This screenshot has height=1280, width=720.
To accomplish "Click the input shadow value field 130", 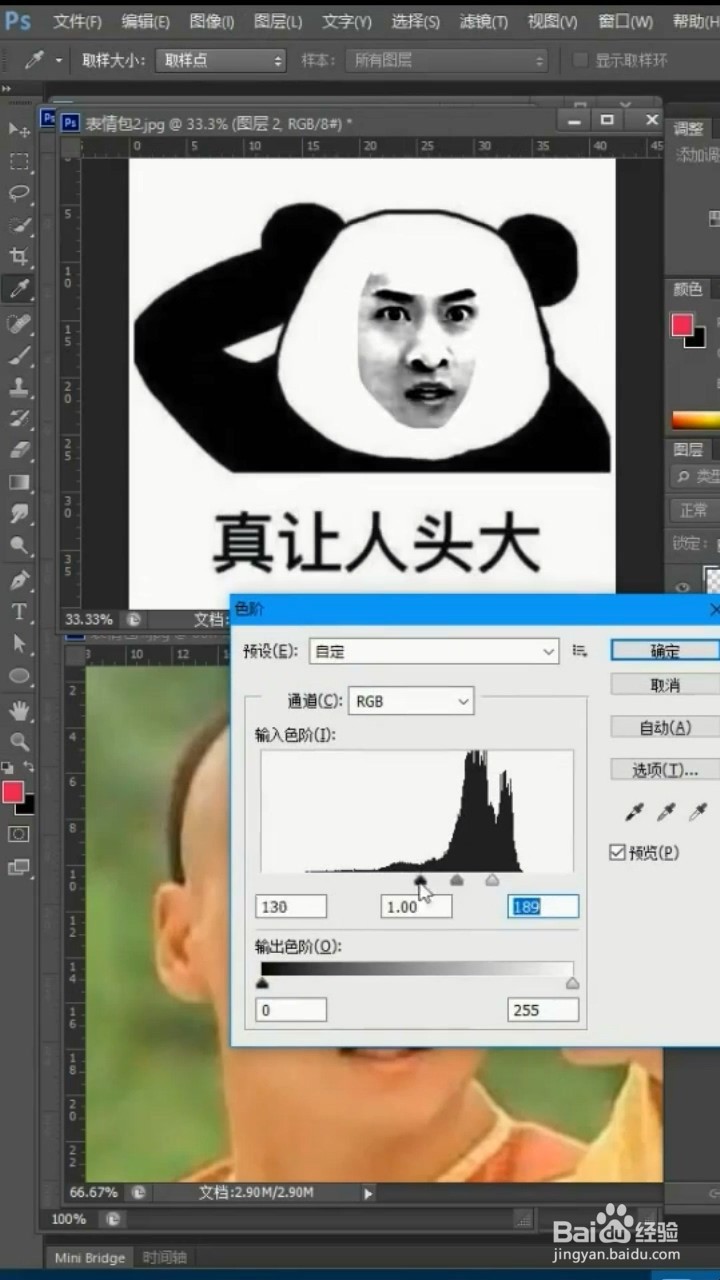I will [x=291, y=907].
